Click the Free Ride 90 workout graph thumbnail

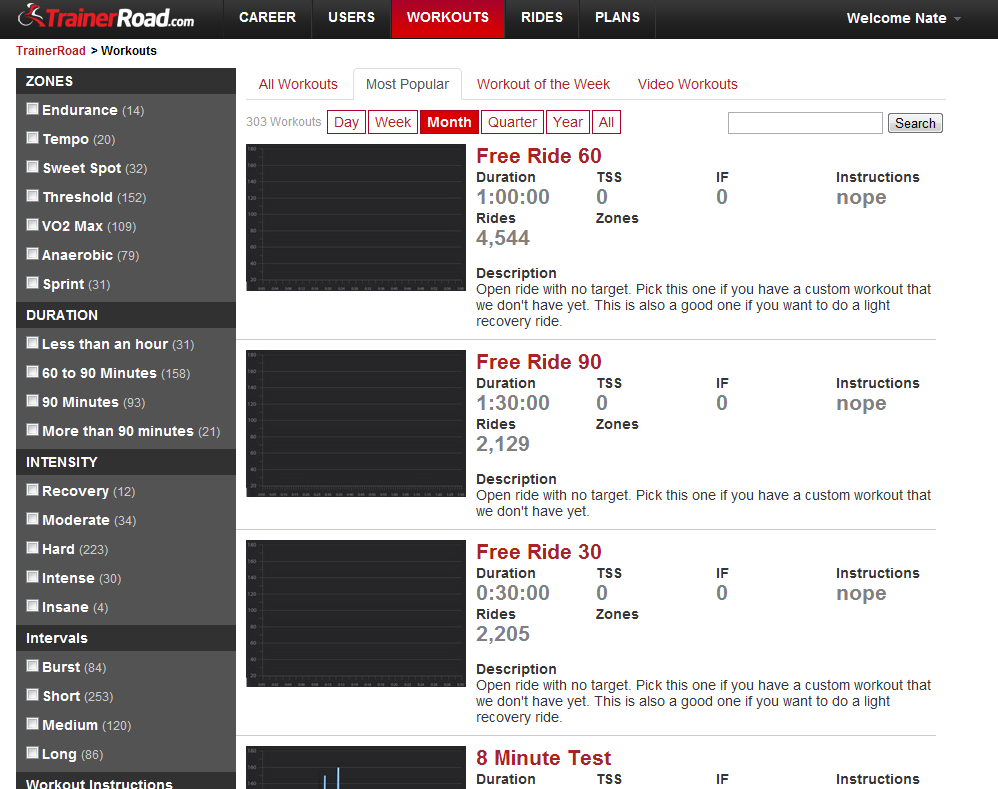[x=356, y=424]
